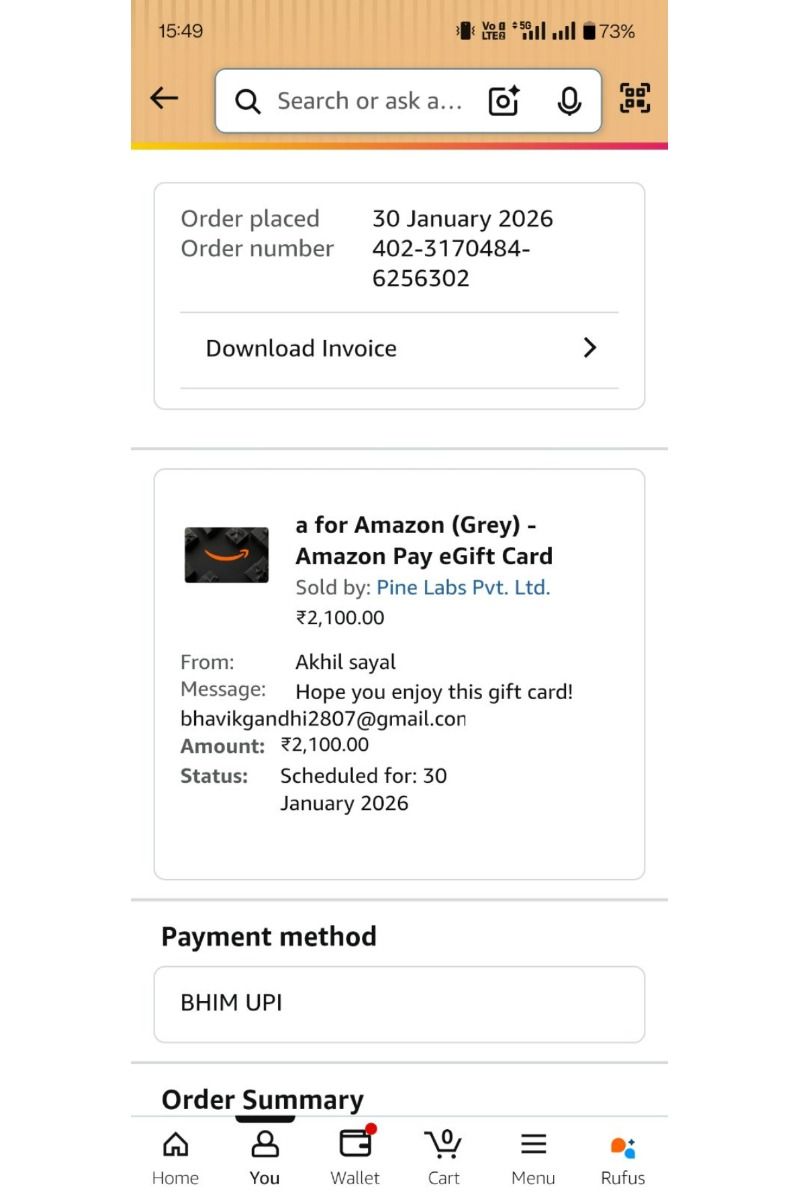Open the QR code scanner icon
The height and width of the screenshot is (1200, 800).
coord(635,98)
